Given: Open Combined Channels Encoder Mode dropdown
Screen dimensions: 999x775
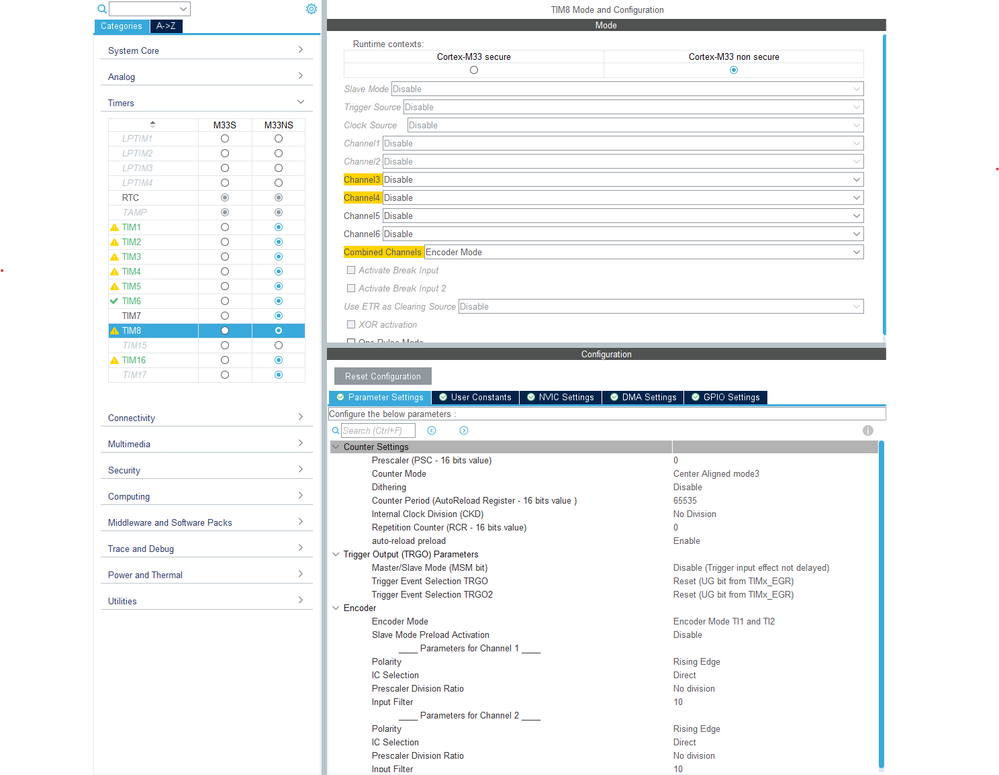Looking at the screenshot, I should (643, 252).
